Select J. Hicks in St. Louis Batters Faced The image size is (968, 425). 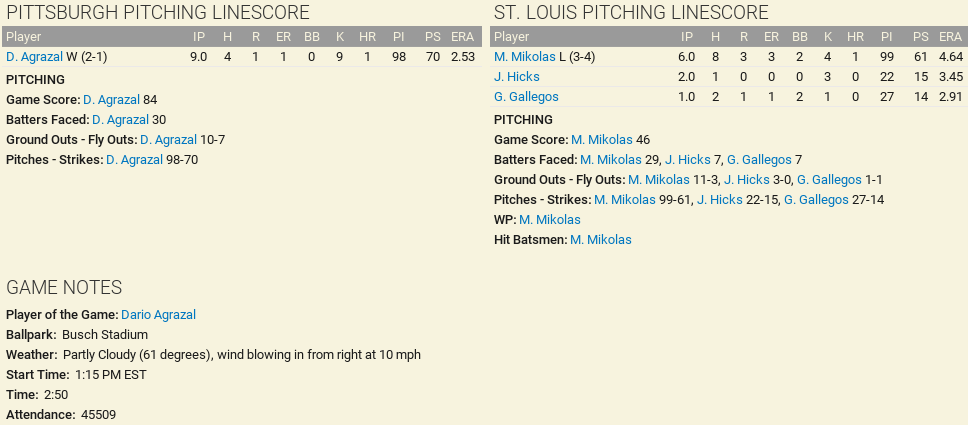pyautogui.click(x=687, y=160)
